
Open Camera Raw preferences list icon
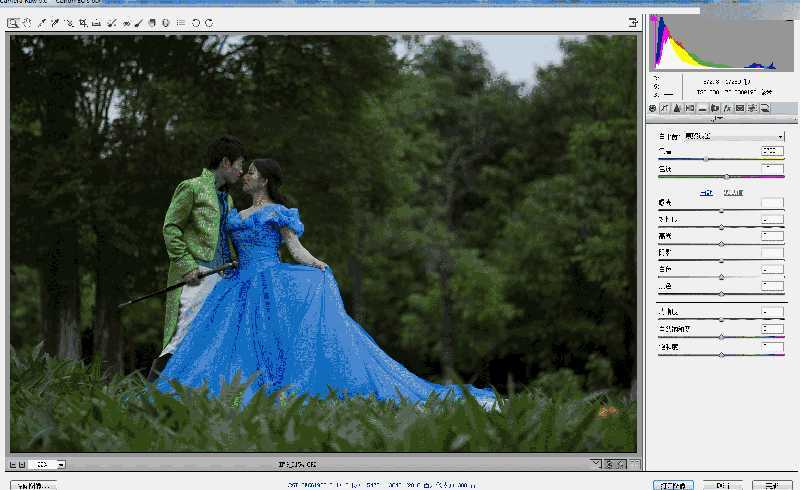[x=181, y=23]
